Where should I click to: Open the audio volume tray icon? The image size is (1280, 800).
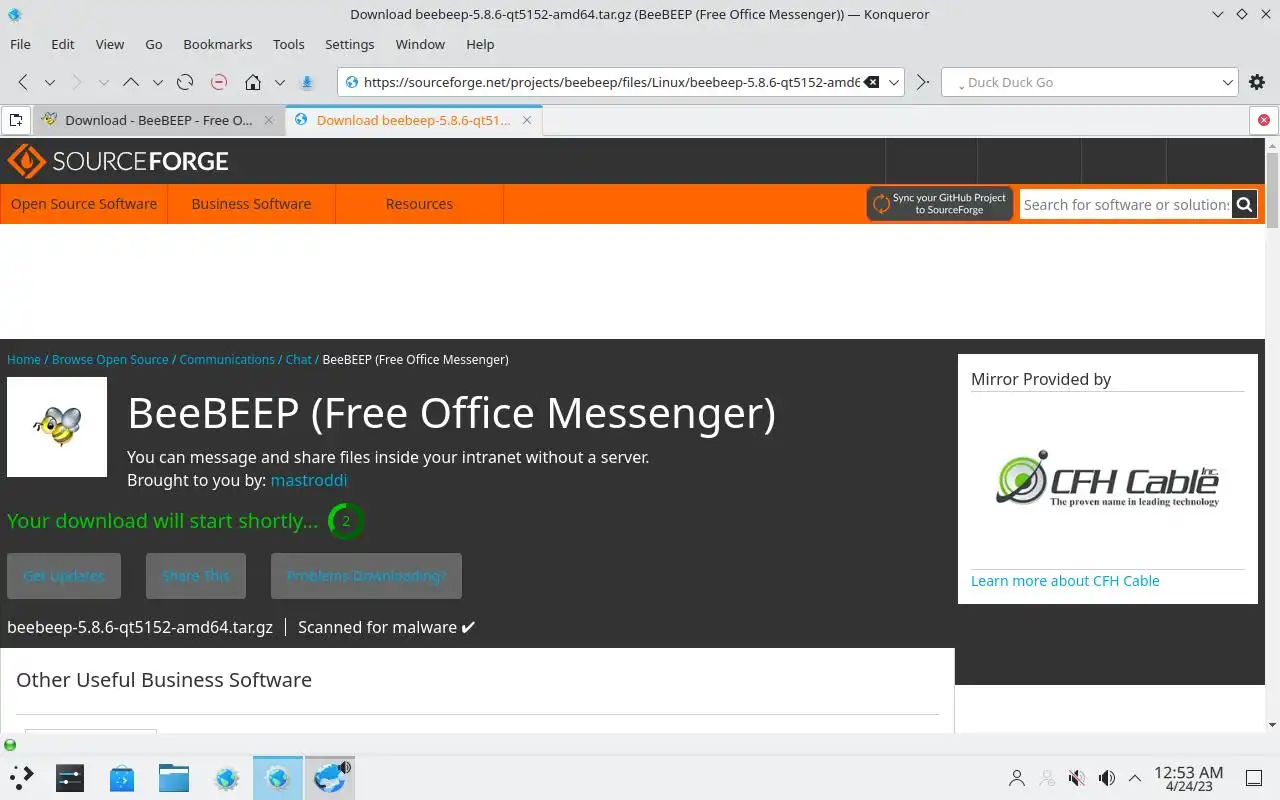(x=1106, y=777)
